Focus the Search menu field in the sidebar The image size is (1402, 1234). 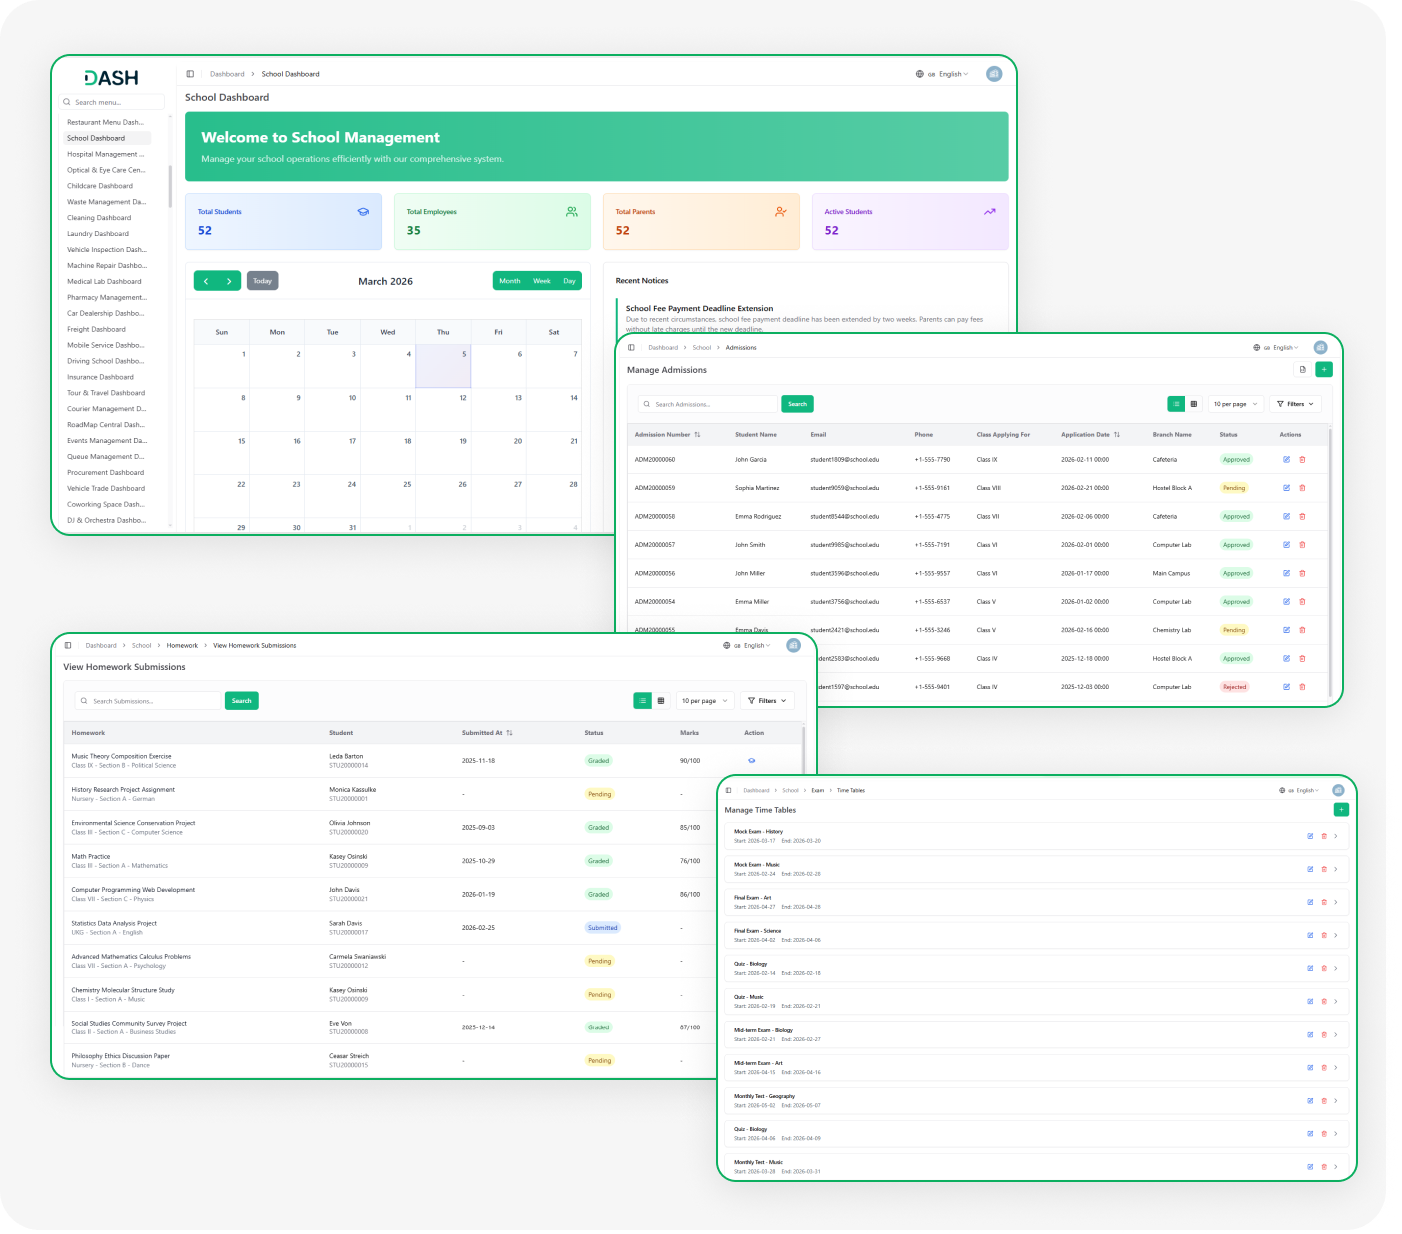click(x=112, y=102)
